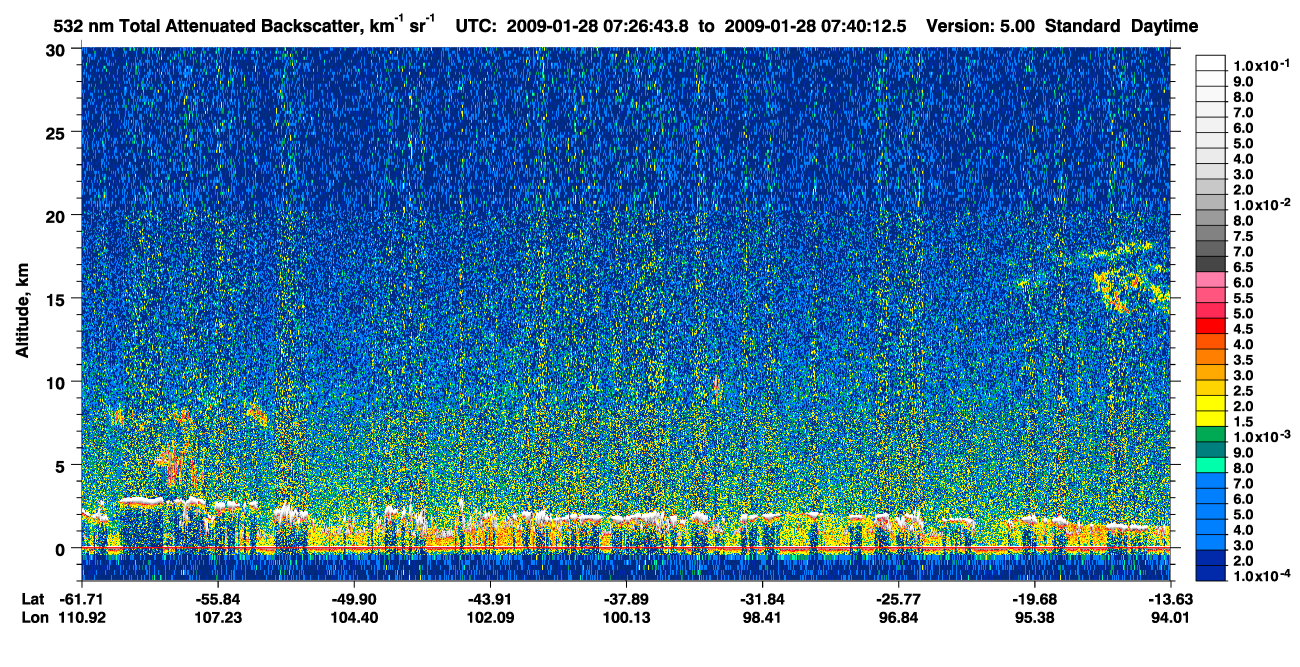
Task: Click the plot title '532 nm Total Attenuated Backscatter'
Action: point(208,25)
